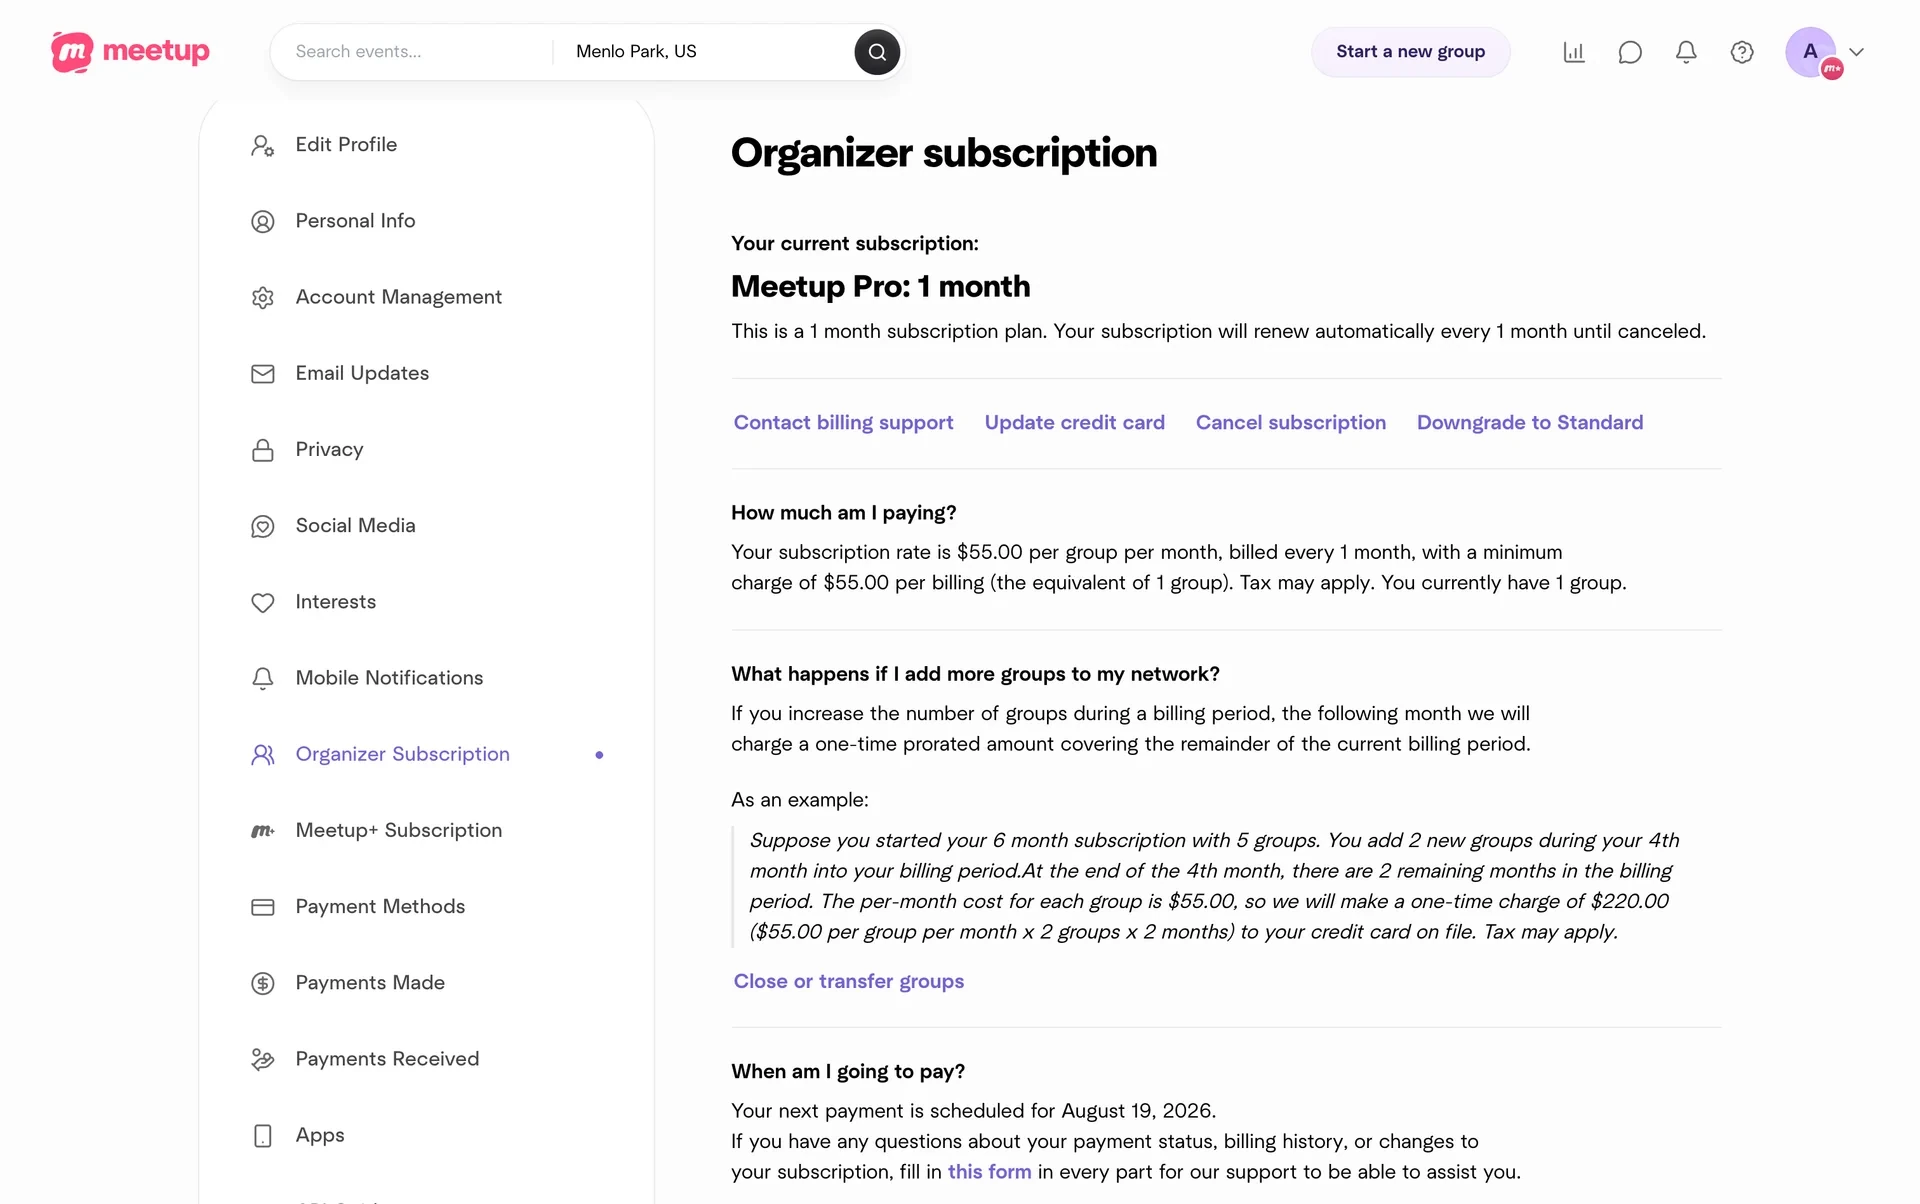Click the Account Management gear icon

[262, 298]
